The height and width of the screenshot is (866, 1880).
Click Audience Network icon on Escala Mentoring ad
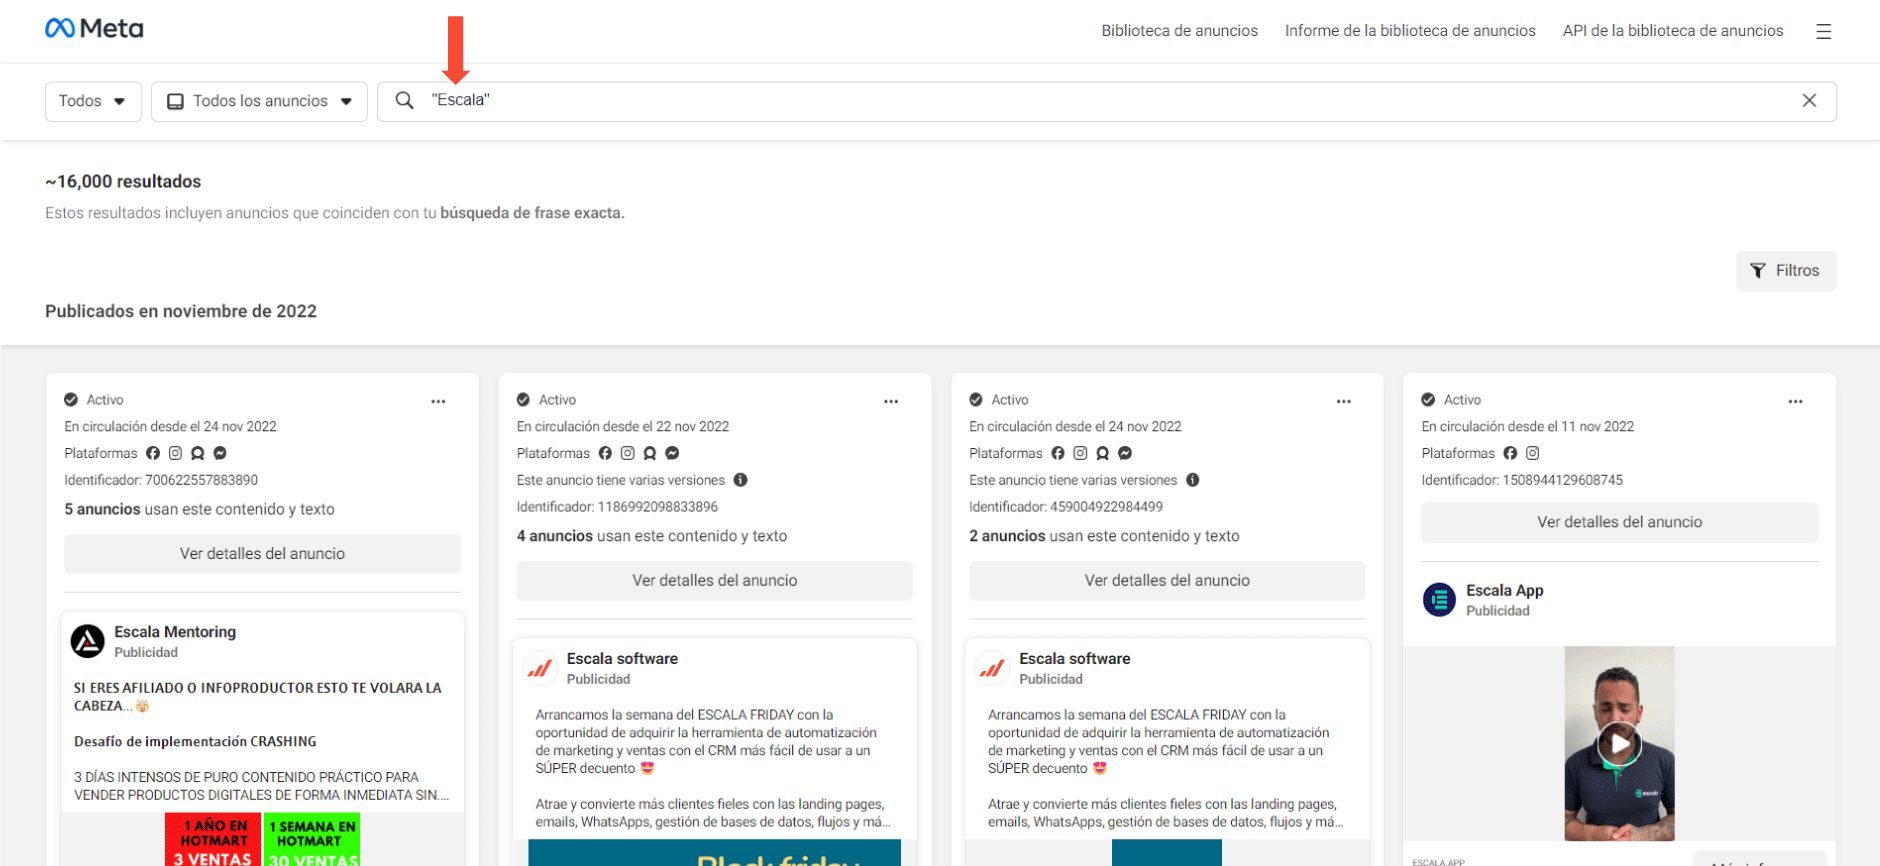198,453
